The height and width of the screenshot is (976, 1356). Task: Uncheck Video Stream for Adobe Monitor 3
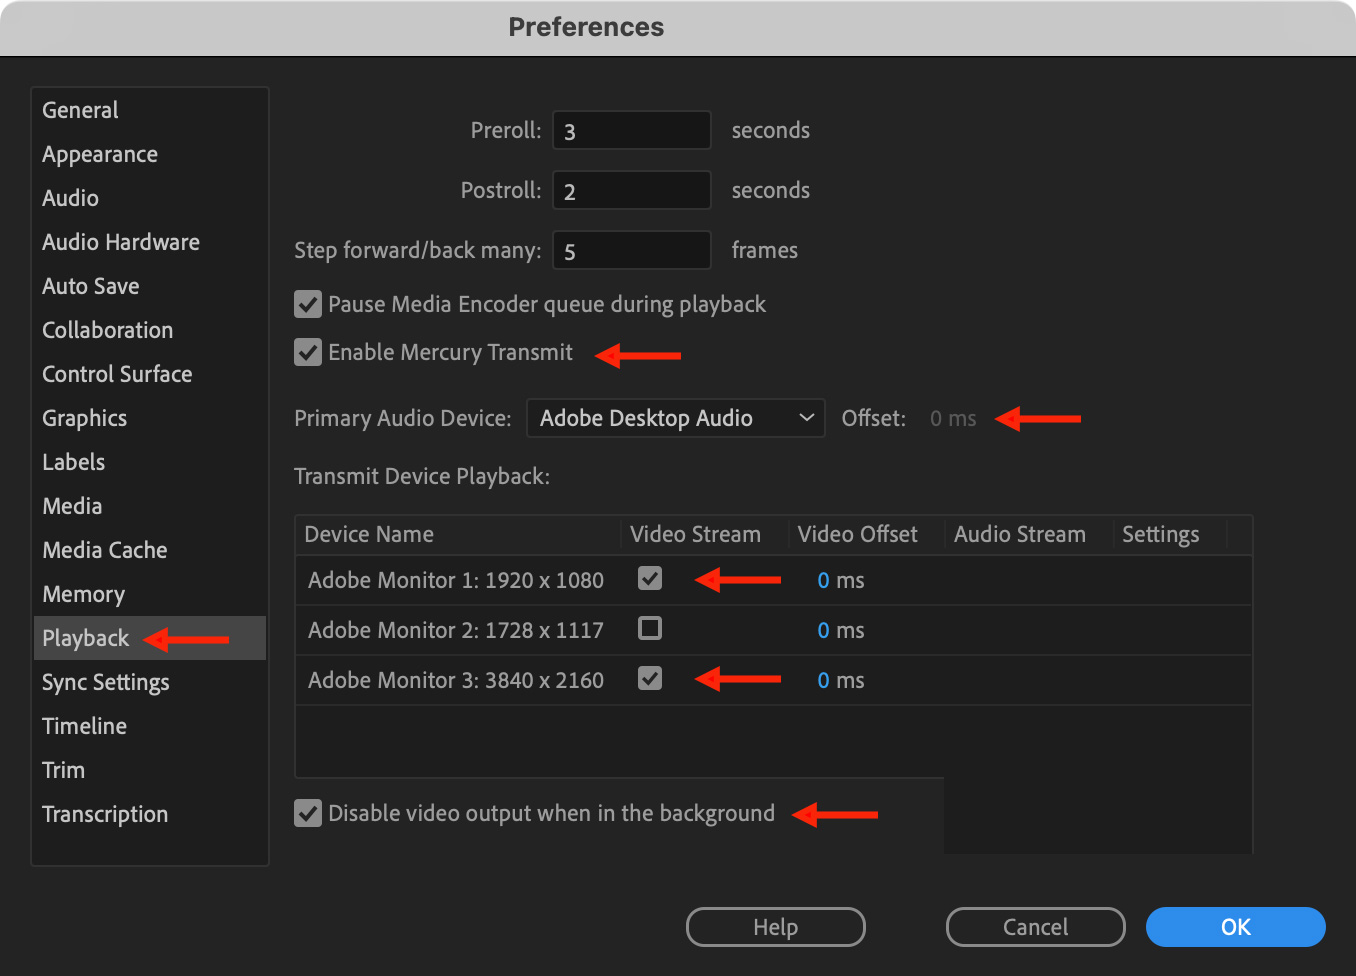click(x=650, y=679)
